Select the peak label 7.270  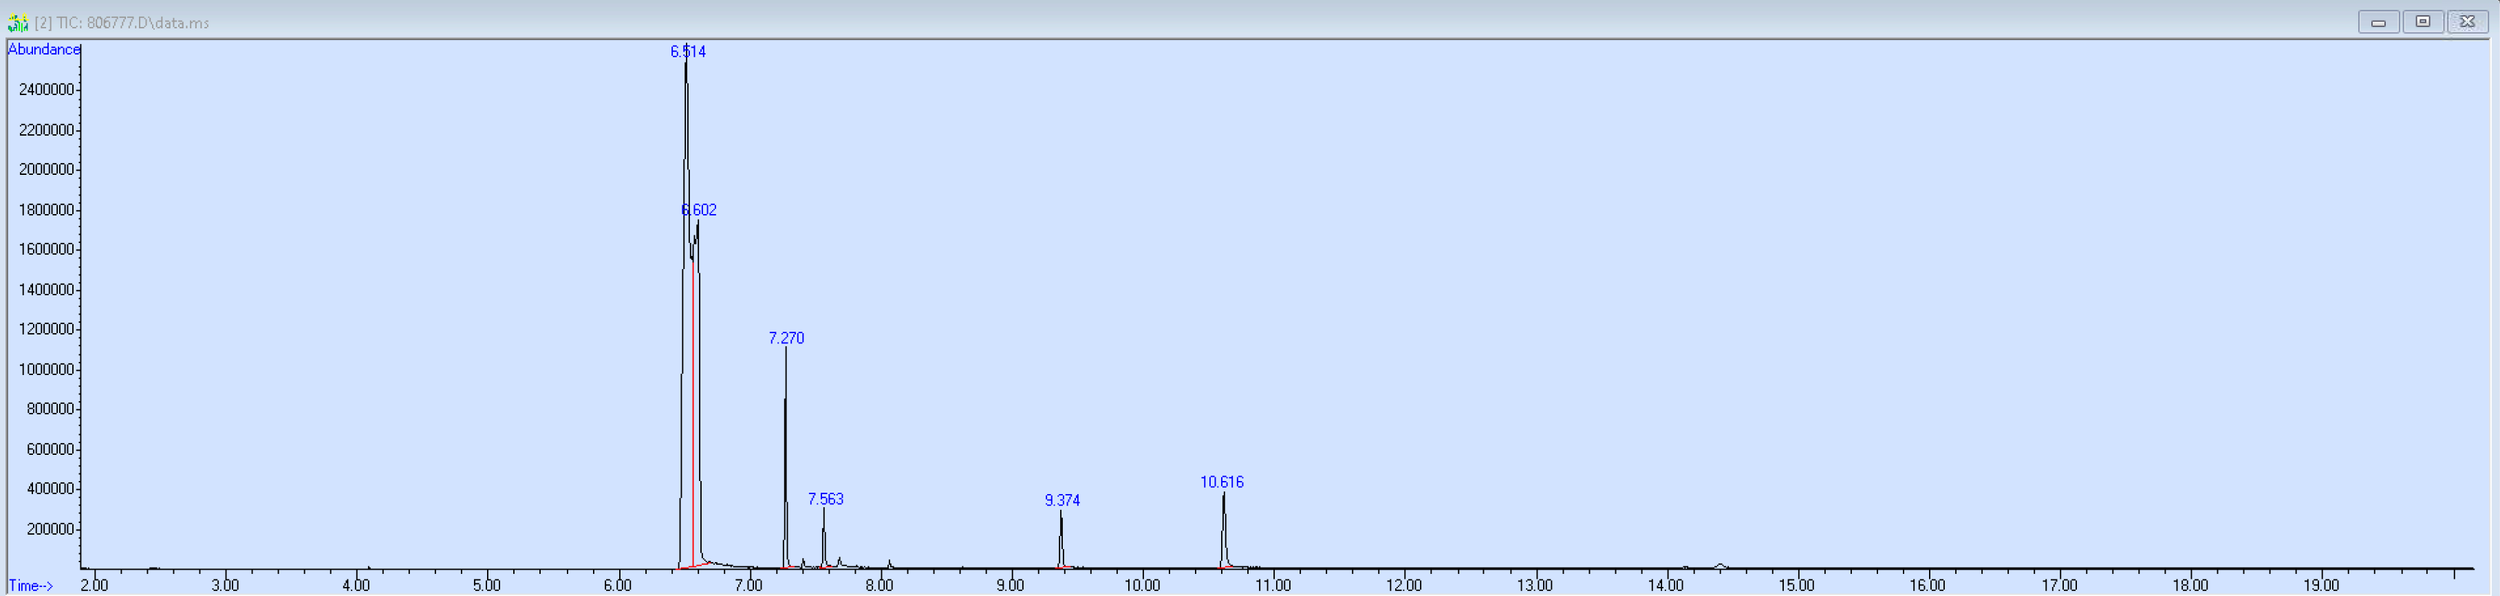[x=786, y=339]
